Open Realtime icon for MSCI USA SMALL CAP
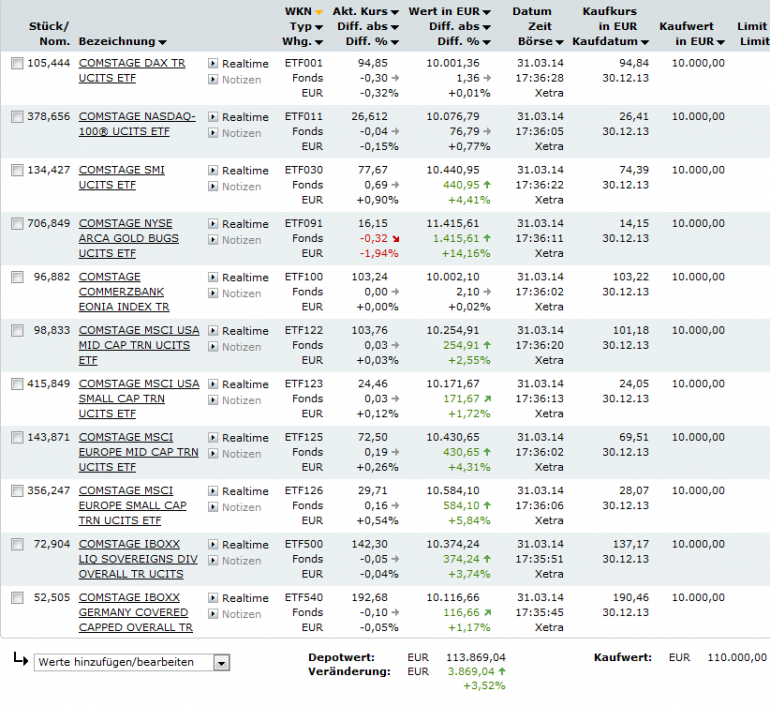 coord(213,384)
